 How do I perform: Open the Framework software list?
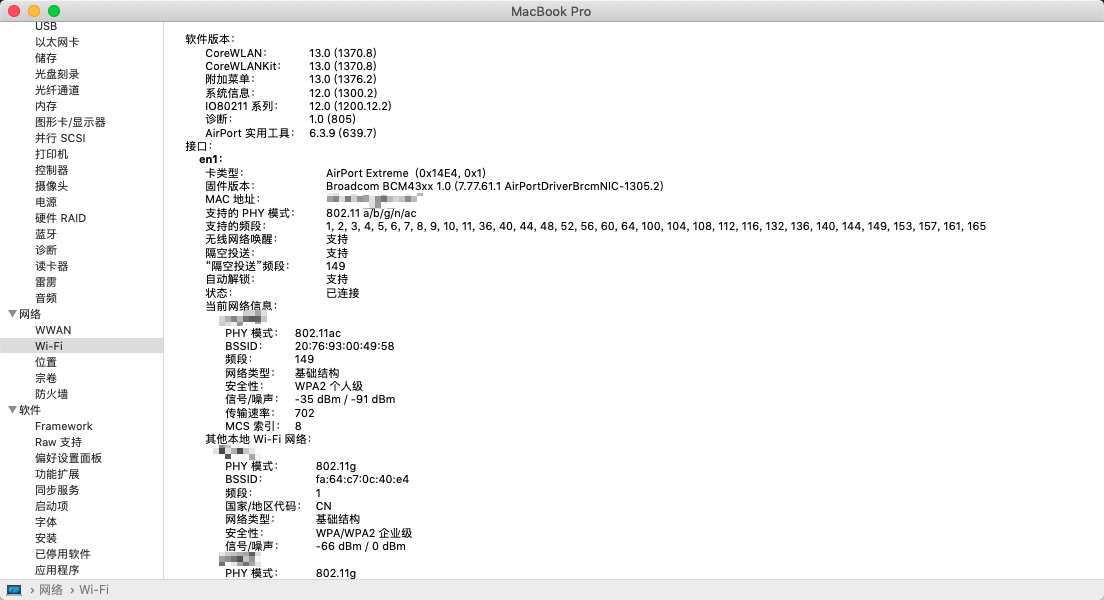(x=64, y=426)
